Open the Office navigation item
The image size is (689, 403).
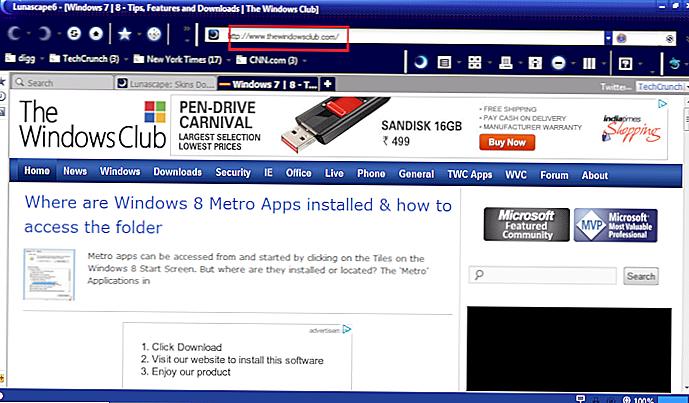299,173
